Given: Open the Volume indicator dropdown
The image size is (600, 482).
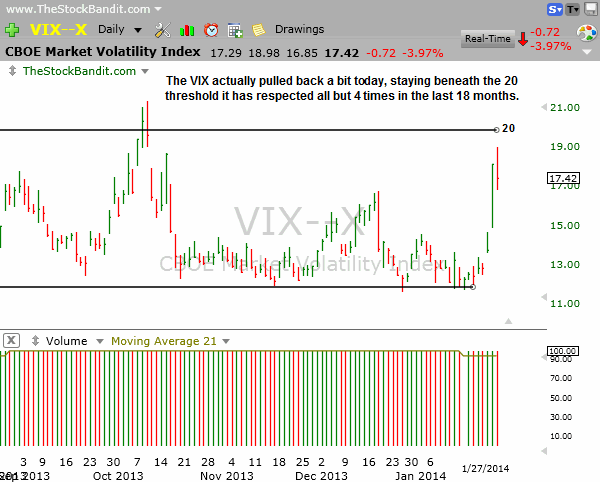Looking at the screenshot, I should (97, 341).
